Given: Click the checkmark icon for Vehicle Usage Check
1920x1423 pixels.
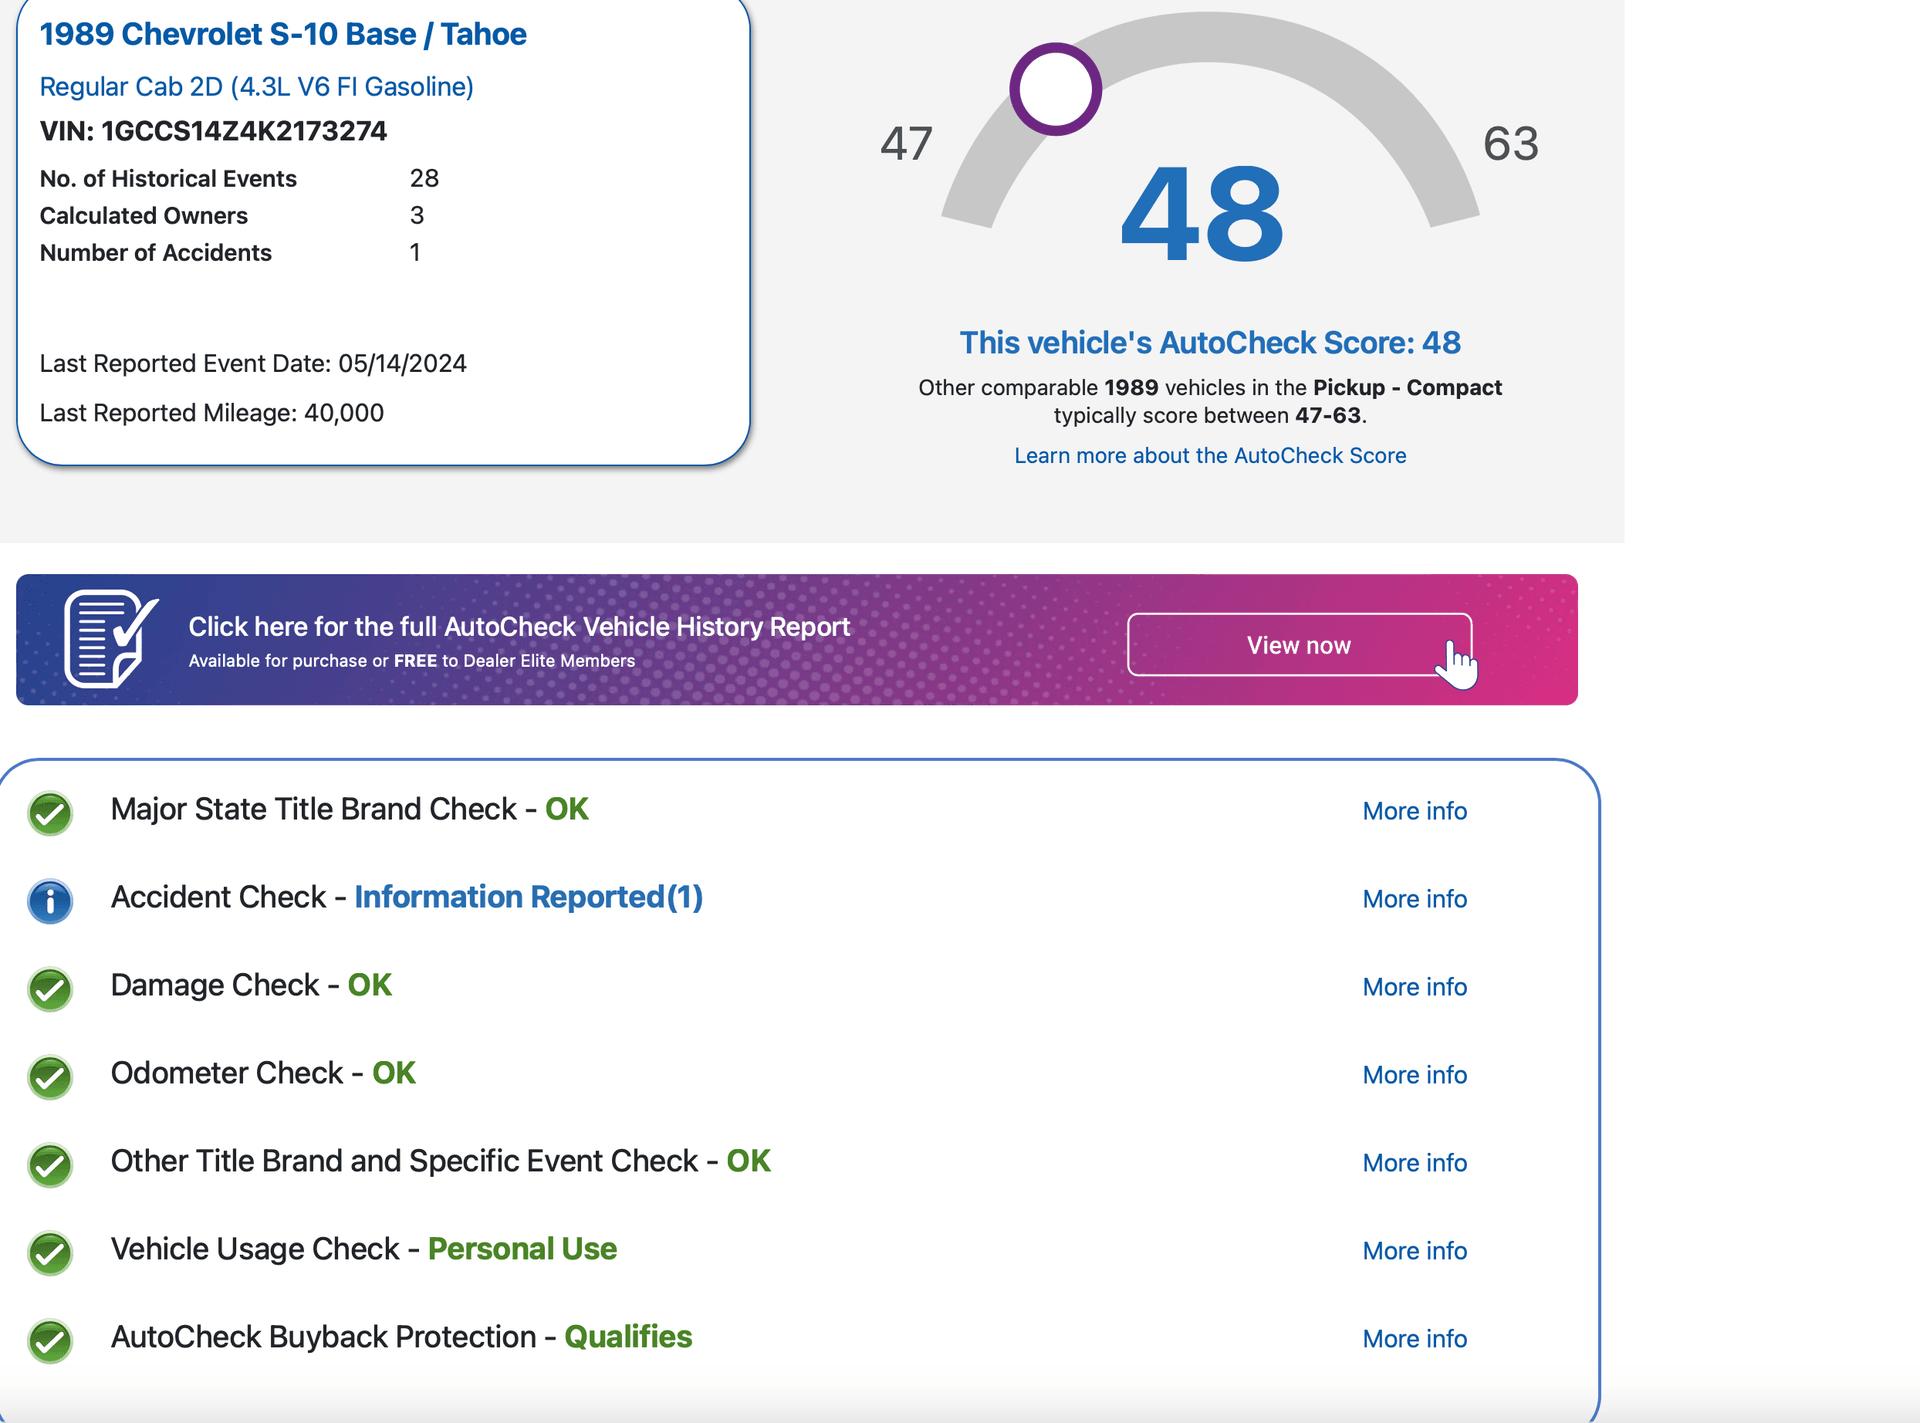Looking at the screenshot, I should pos(50,1253).
